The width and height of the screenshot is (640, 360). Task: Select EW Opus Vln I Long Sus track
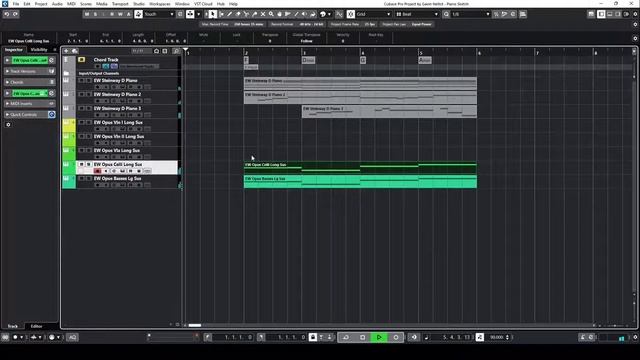118,122
